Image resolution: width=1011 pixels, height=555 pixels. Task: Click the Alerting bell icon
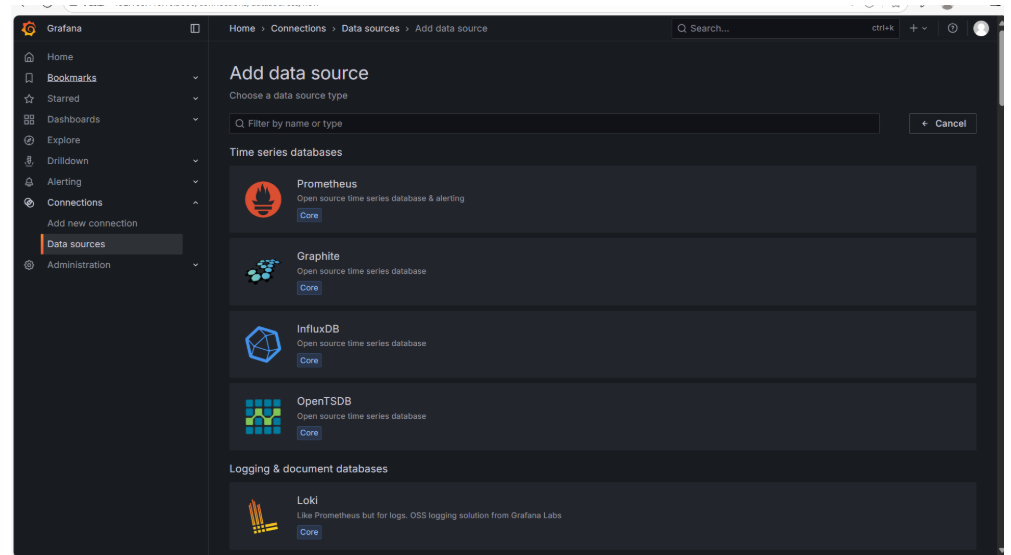pyautogui.click(x=29, y=182)
